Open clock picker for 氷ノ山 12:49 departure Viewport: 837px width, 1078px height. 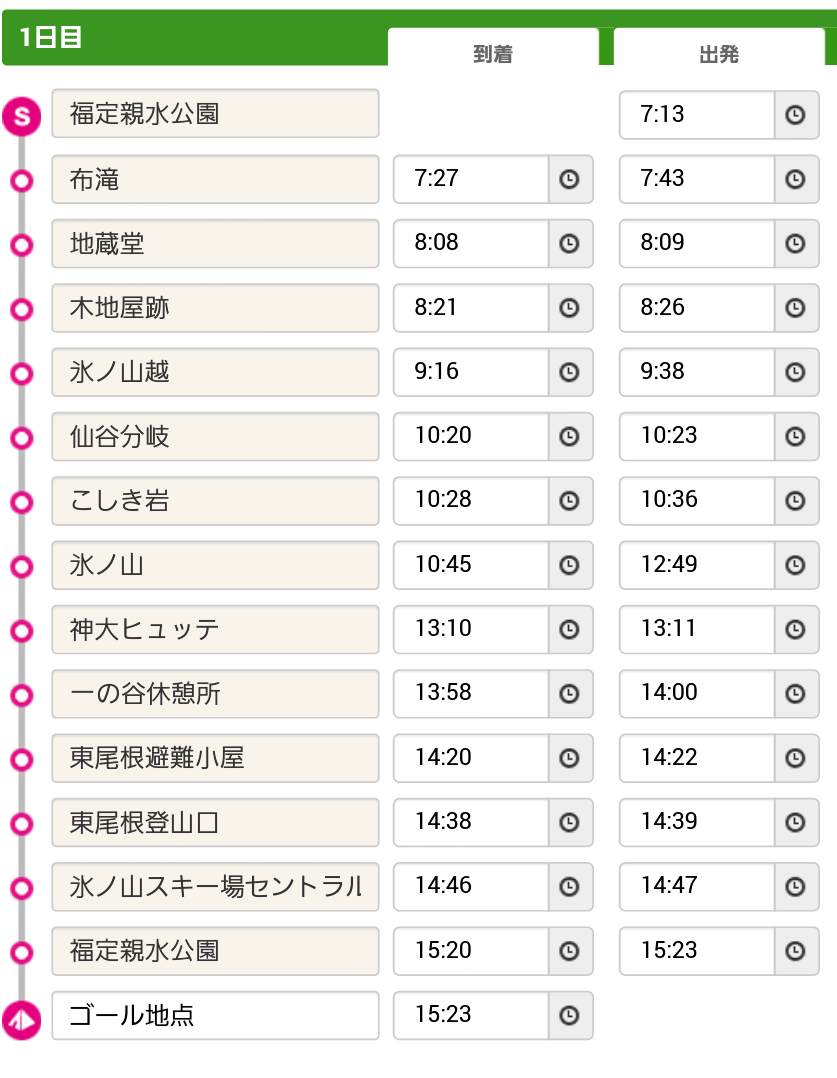796,565
